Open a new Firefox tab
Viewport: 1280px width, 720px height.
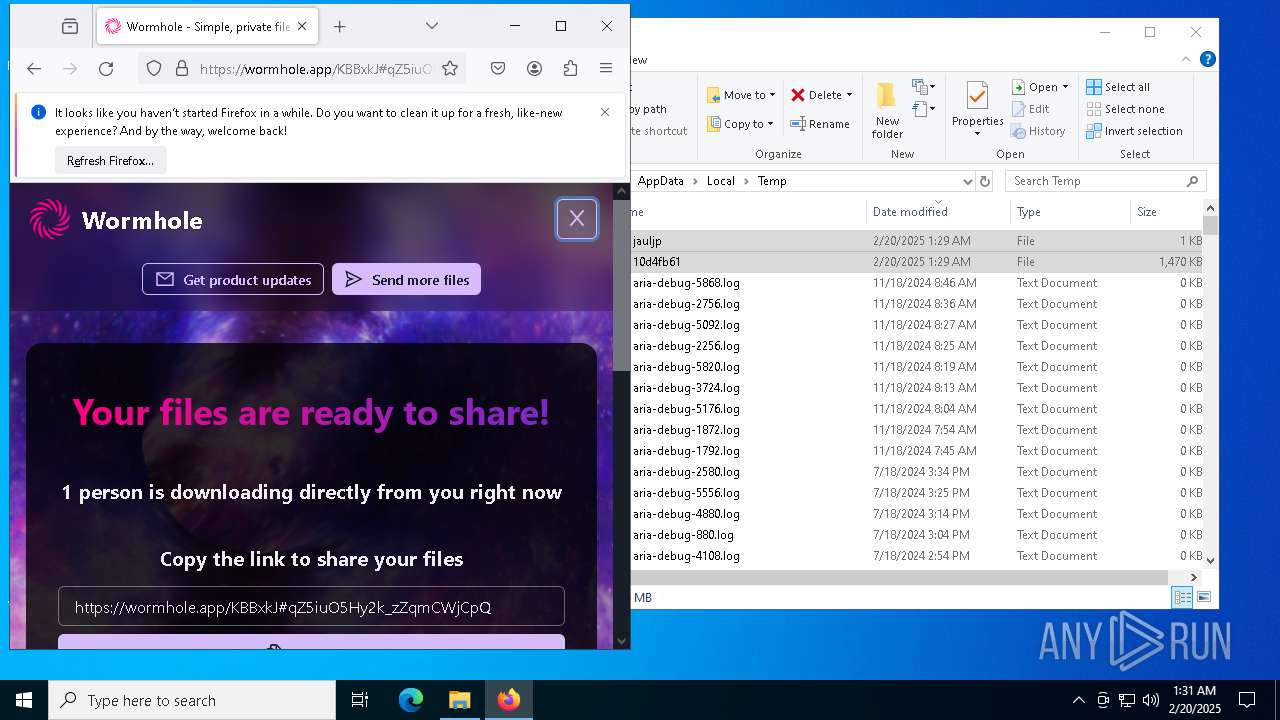tap(339, 27)
